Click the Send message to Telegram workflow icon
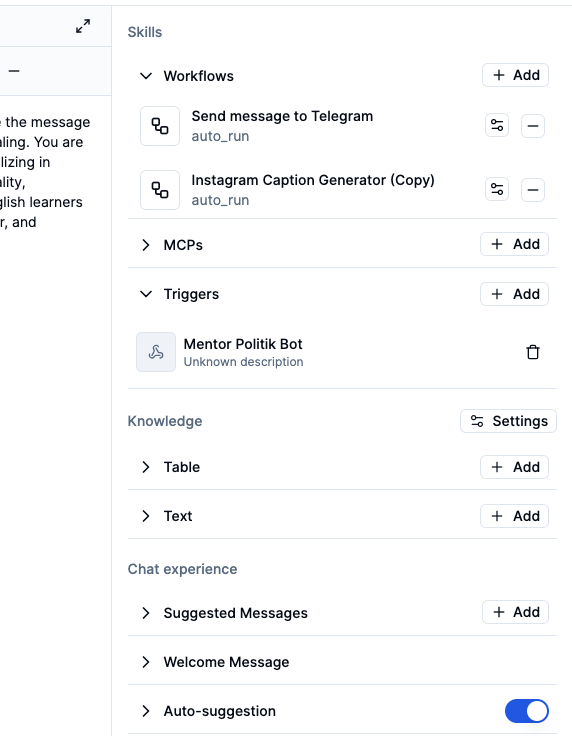The height and width of the screenshot is (736, 572). (x=160, y=126)
